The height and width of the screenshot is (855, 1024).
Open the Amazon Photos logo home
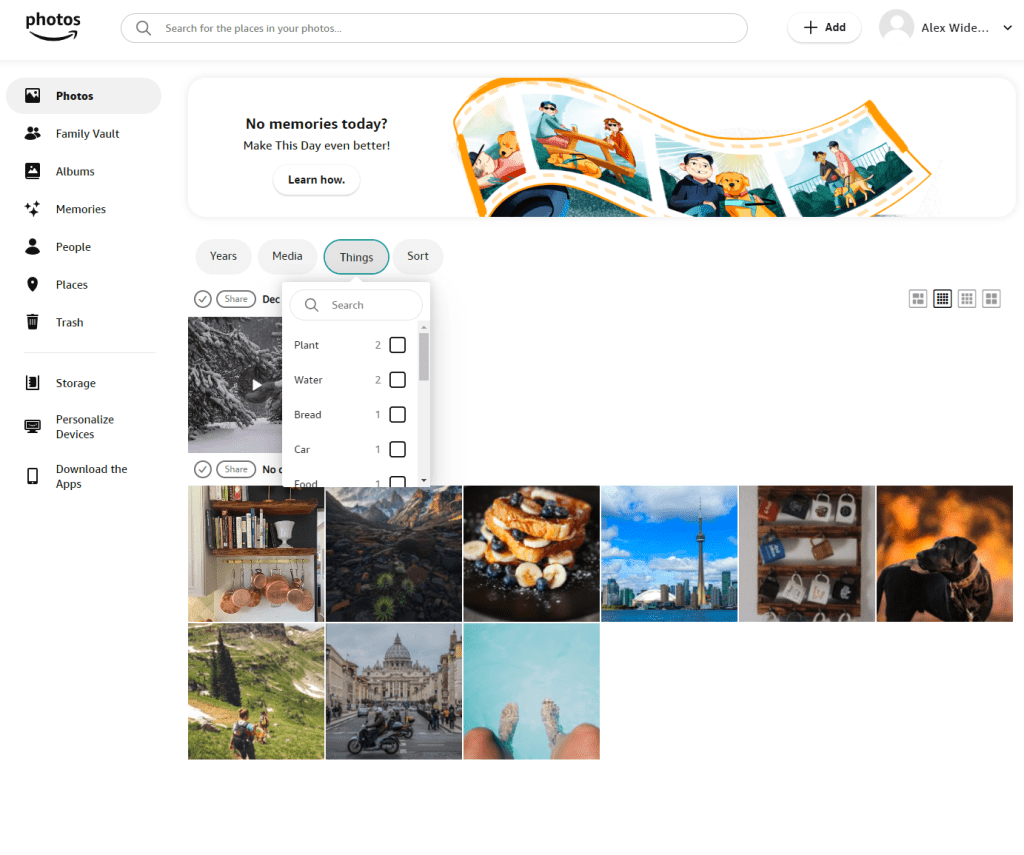(x=53, y=27)
